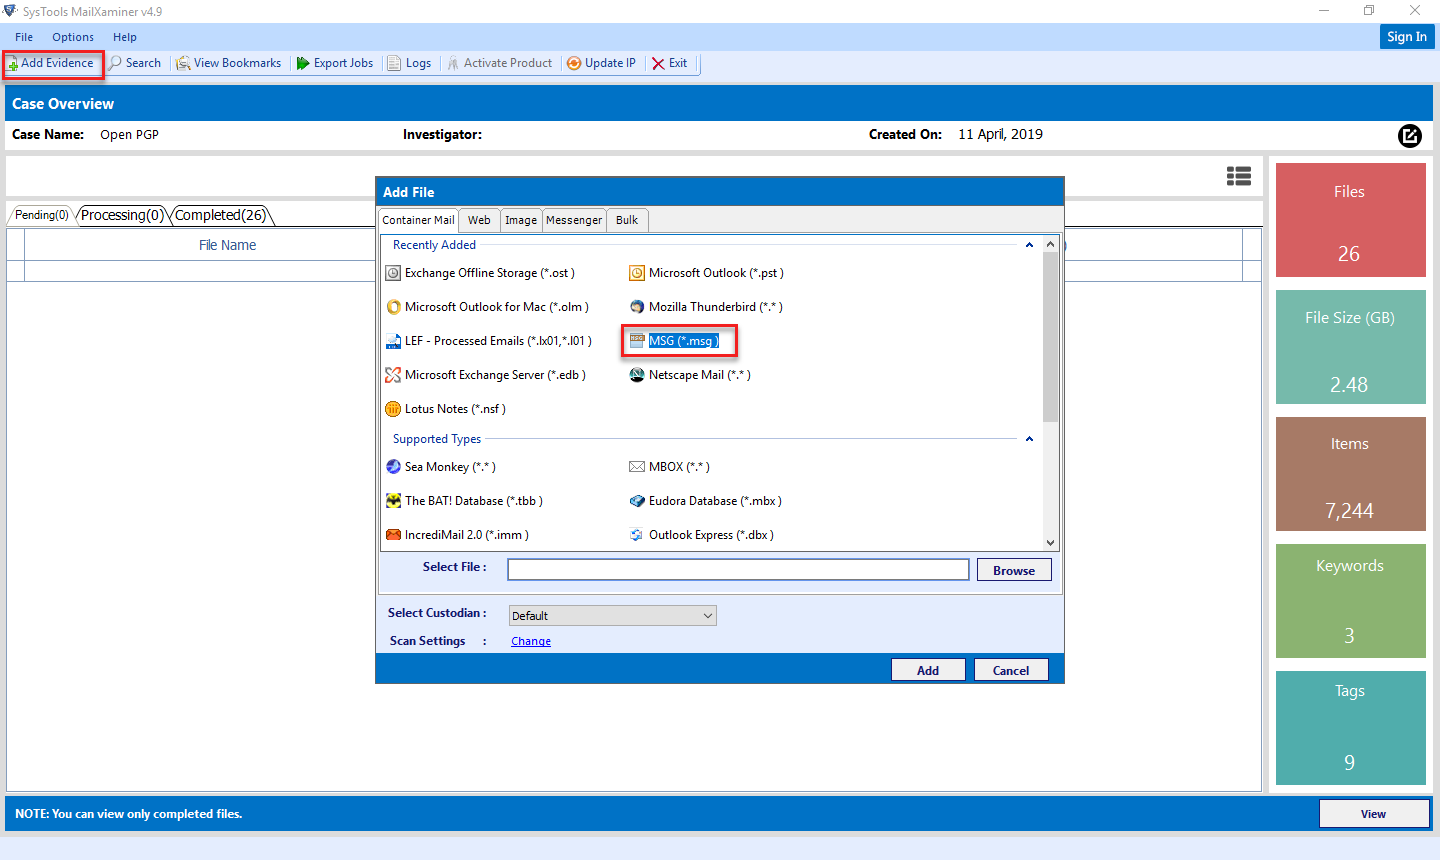The width and height of the screenshot is (1440, 860).
Task: Switch to the Image tab
Action: pos(521,220)
